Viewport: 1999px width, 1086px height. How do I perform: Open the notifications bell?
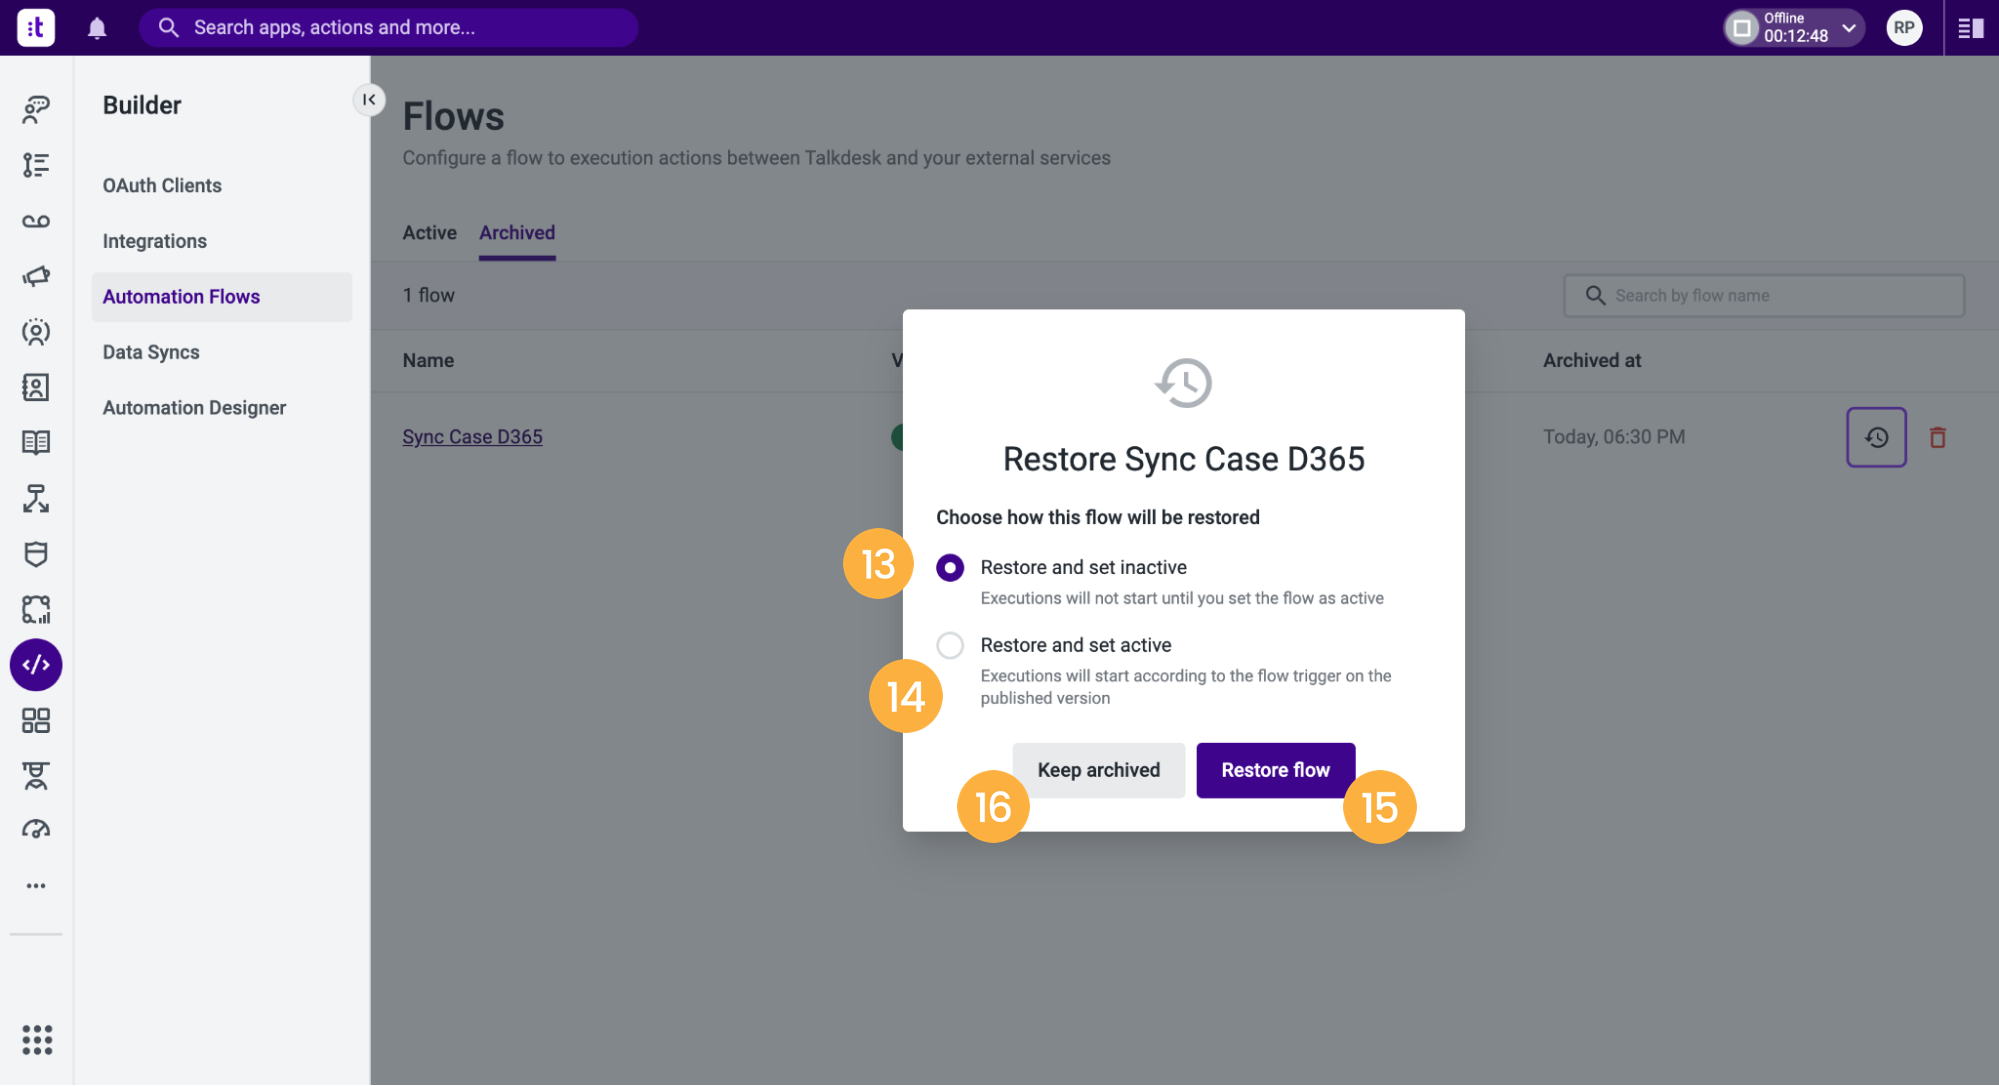click(x=97, y=28)
